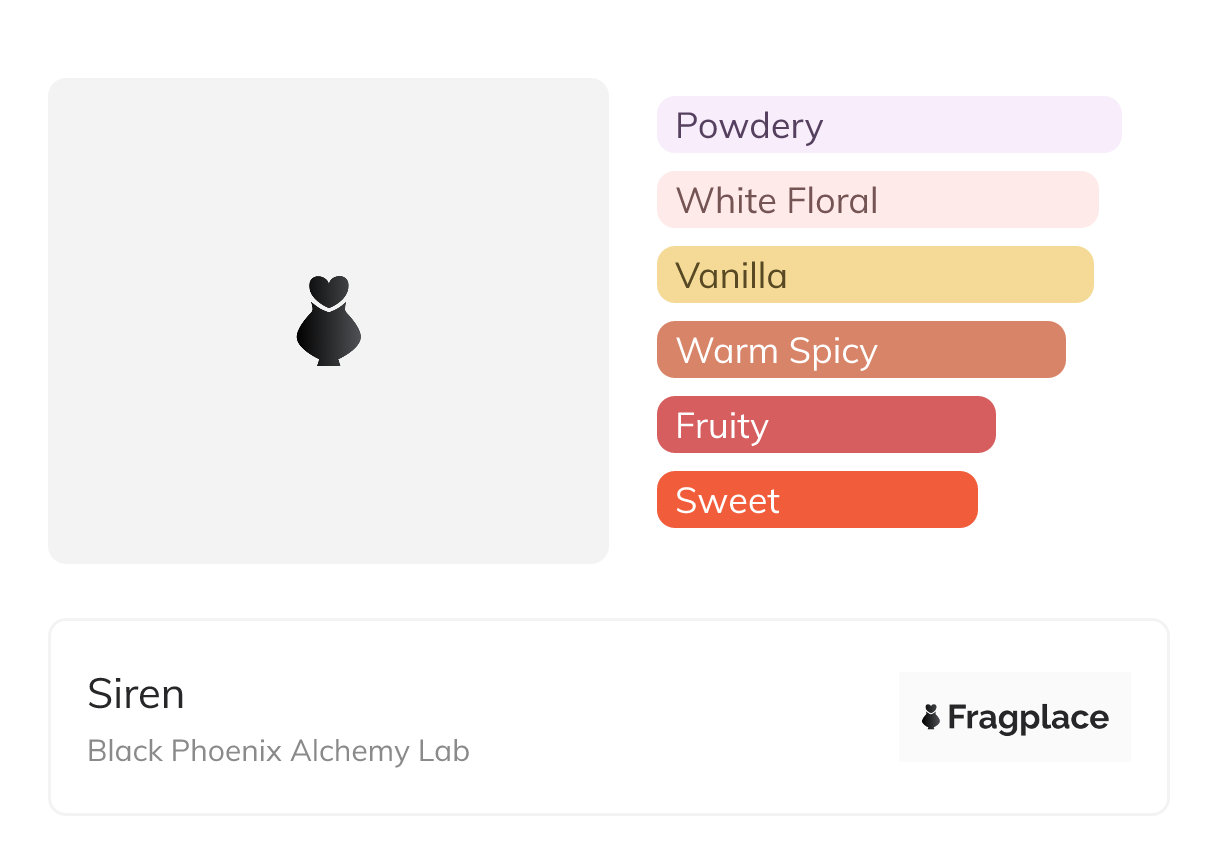
Task: Click the gray fragrance image placeholder panel
Action: tap(328, 321)
